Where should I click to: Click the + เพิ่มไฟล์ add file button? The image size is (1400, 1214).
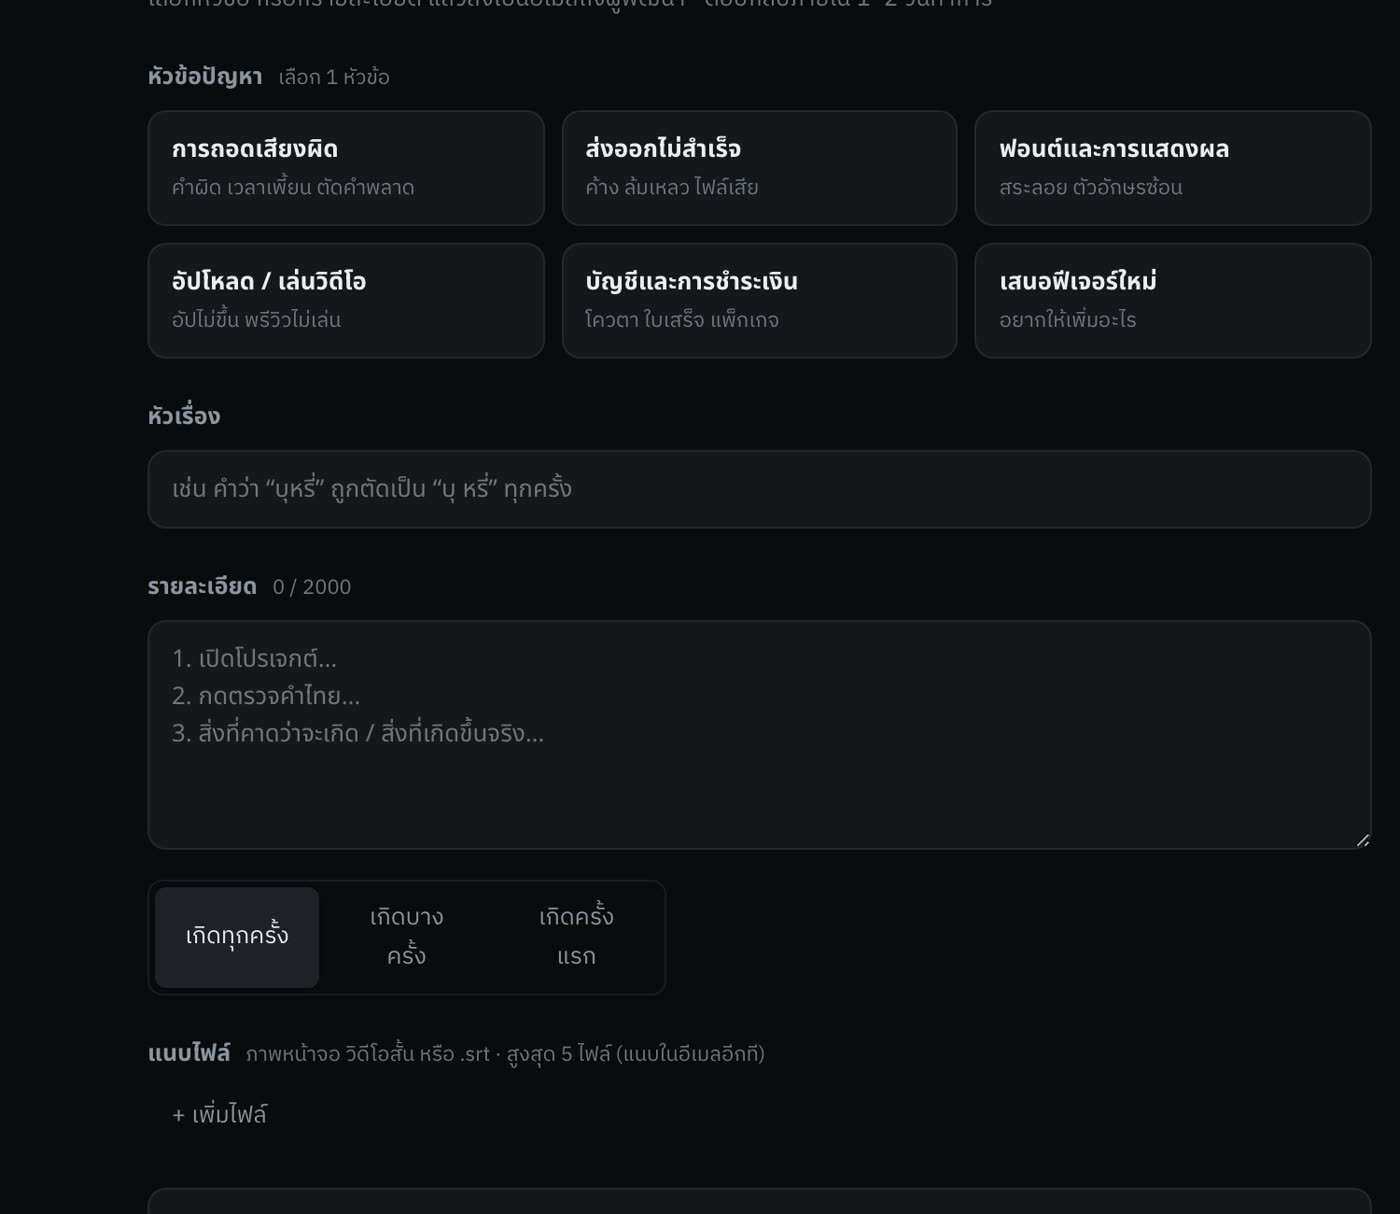point(219,1114)
